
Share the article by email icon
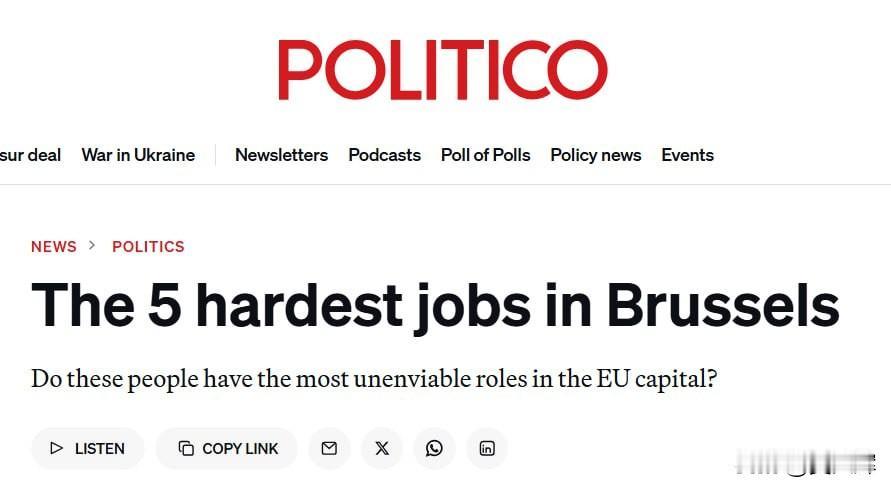[x=329, y=449]
